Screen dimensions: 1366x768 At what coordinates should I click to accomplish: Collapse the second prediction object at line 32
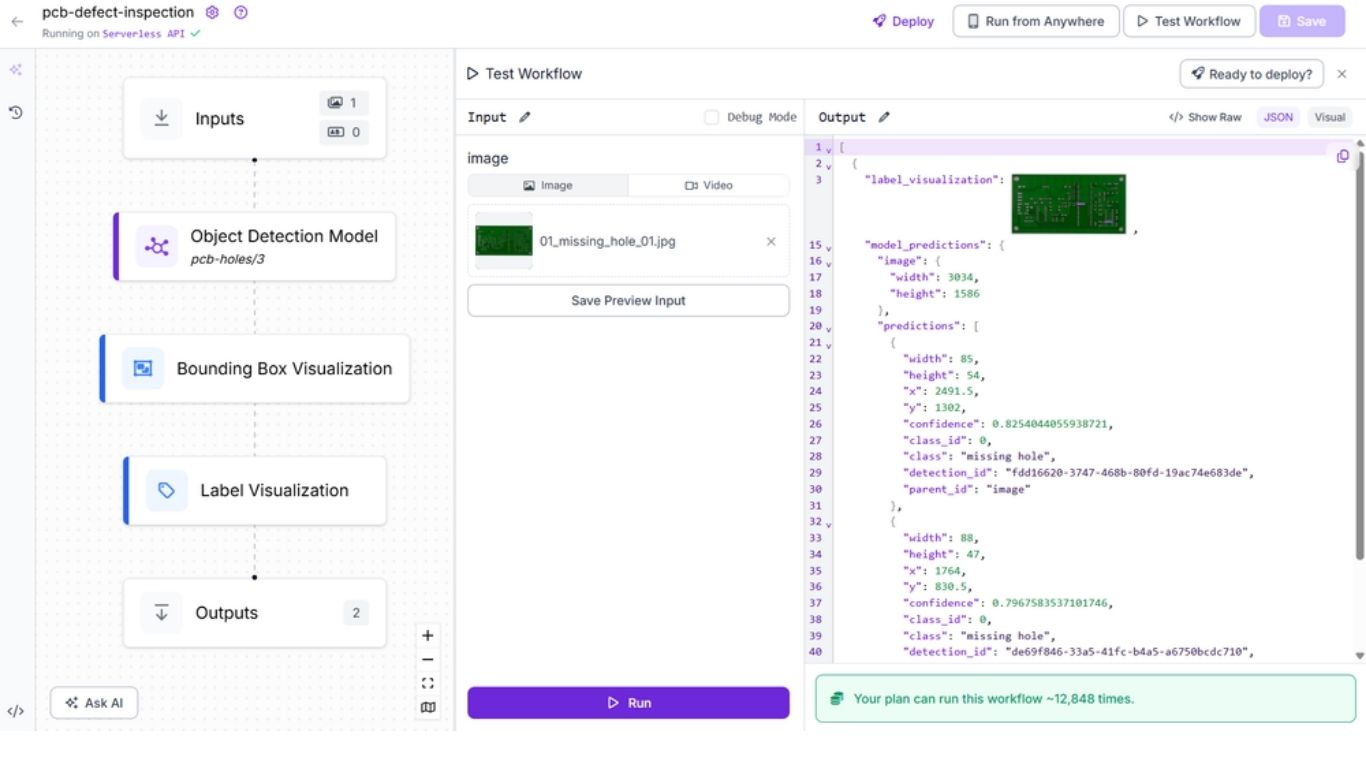pyautogui.click(x=829, y=522)
